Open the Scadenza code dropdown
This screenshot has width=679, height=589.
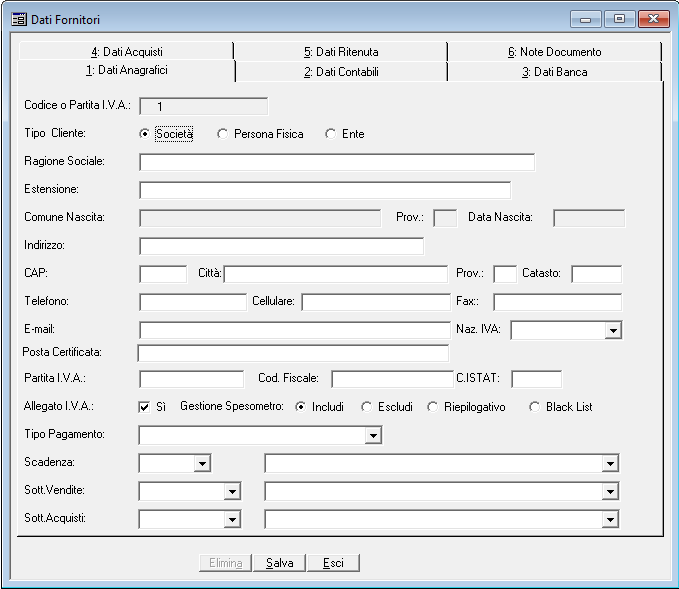[202, 463]
